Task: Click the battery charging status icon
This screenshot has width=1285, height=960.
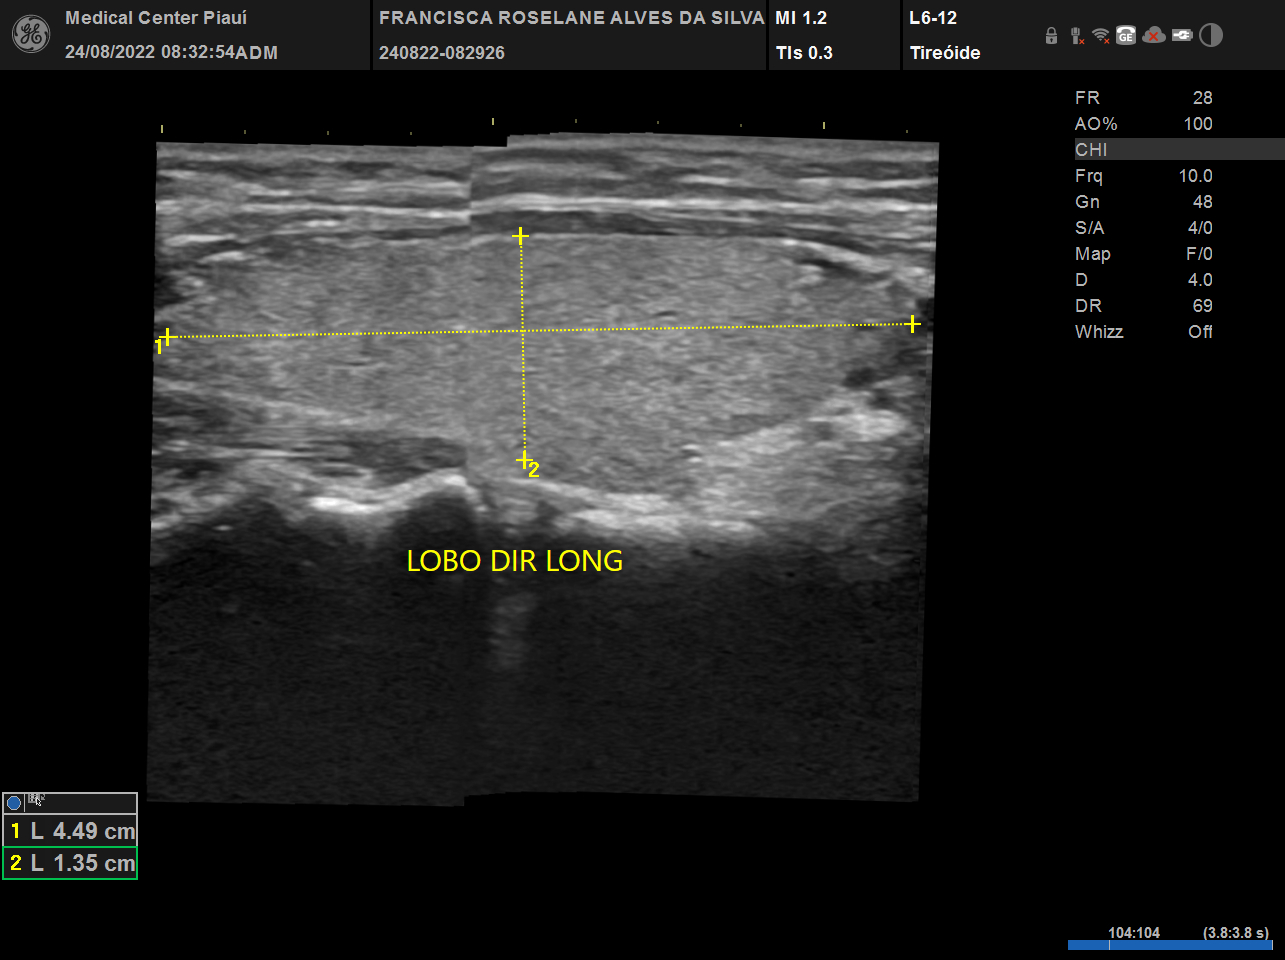Action: (1182, 36)
